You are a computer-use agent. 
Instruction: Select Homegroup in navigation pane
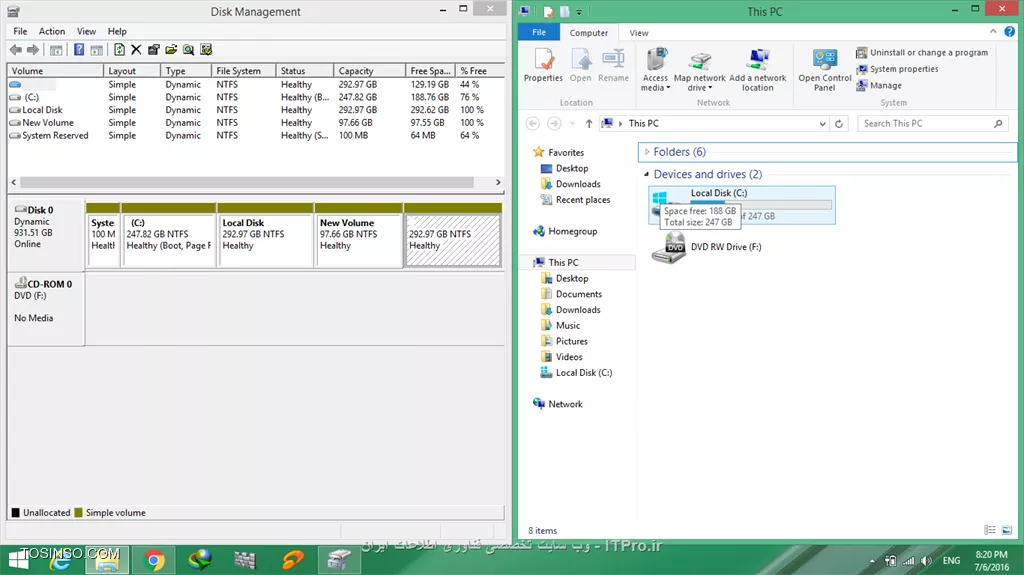(x=565, y=231)
